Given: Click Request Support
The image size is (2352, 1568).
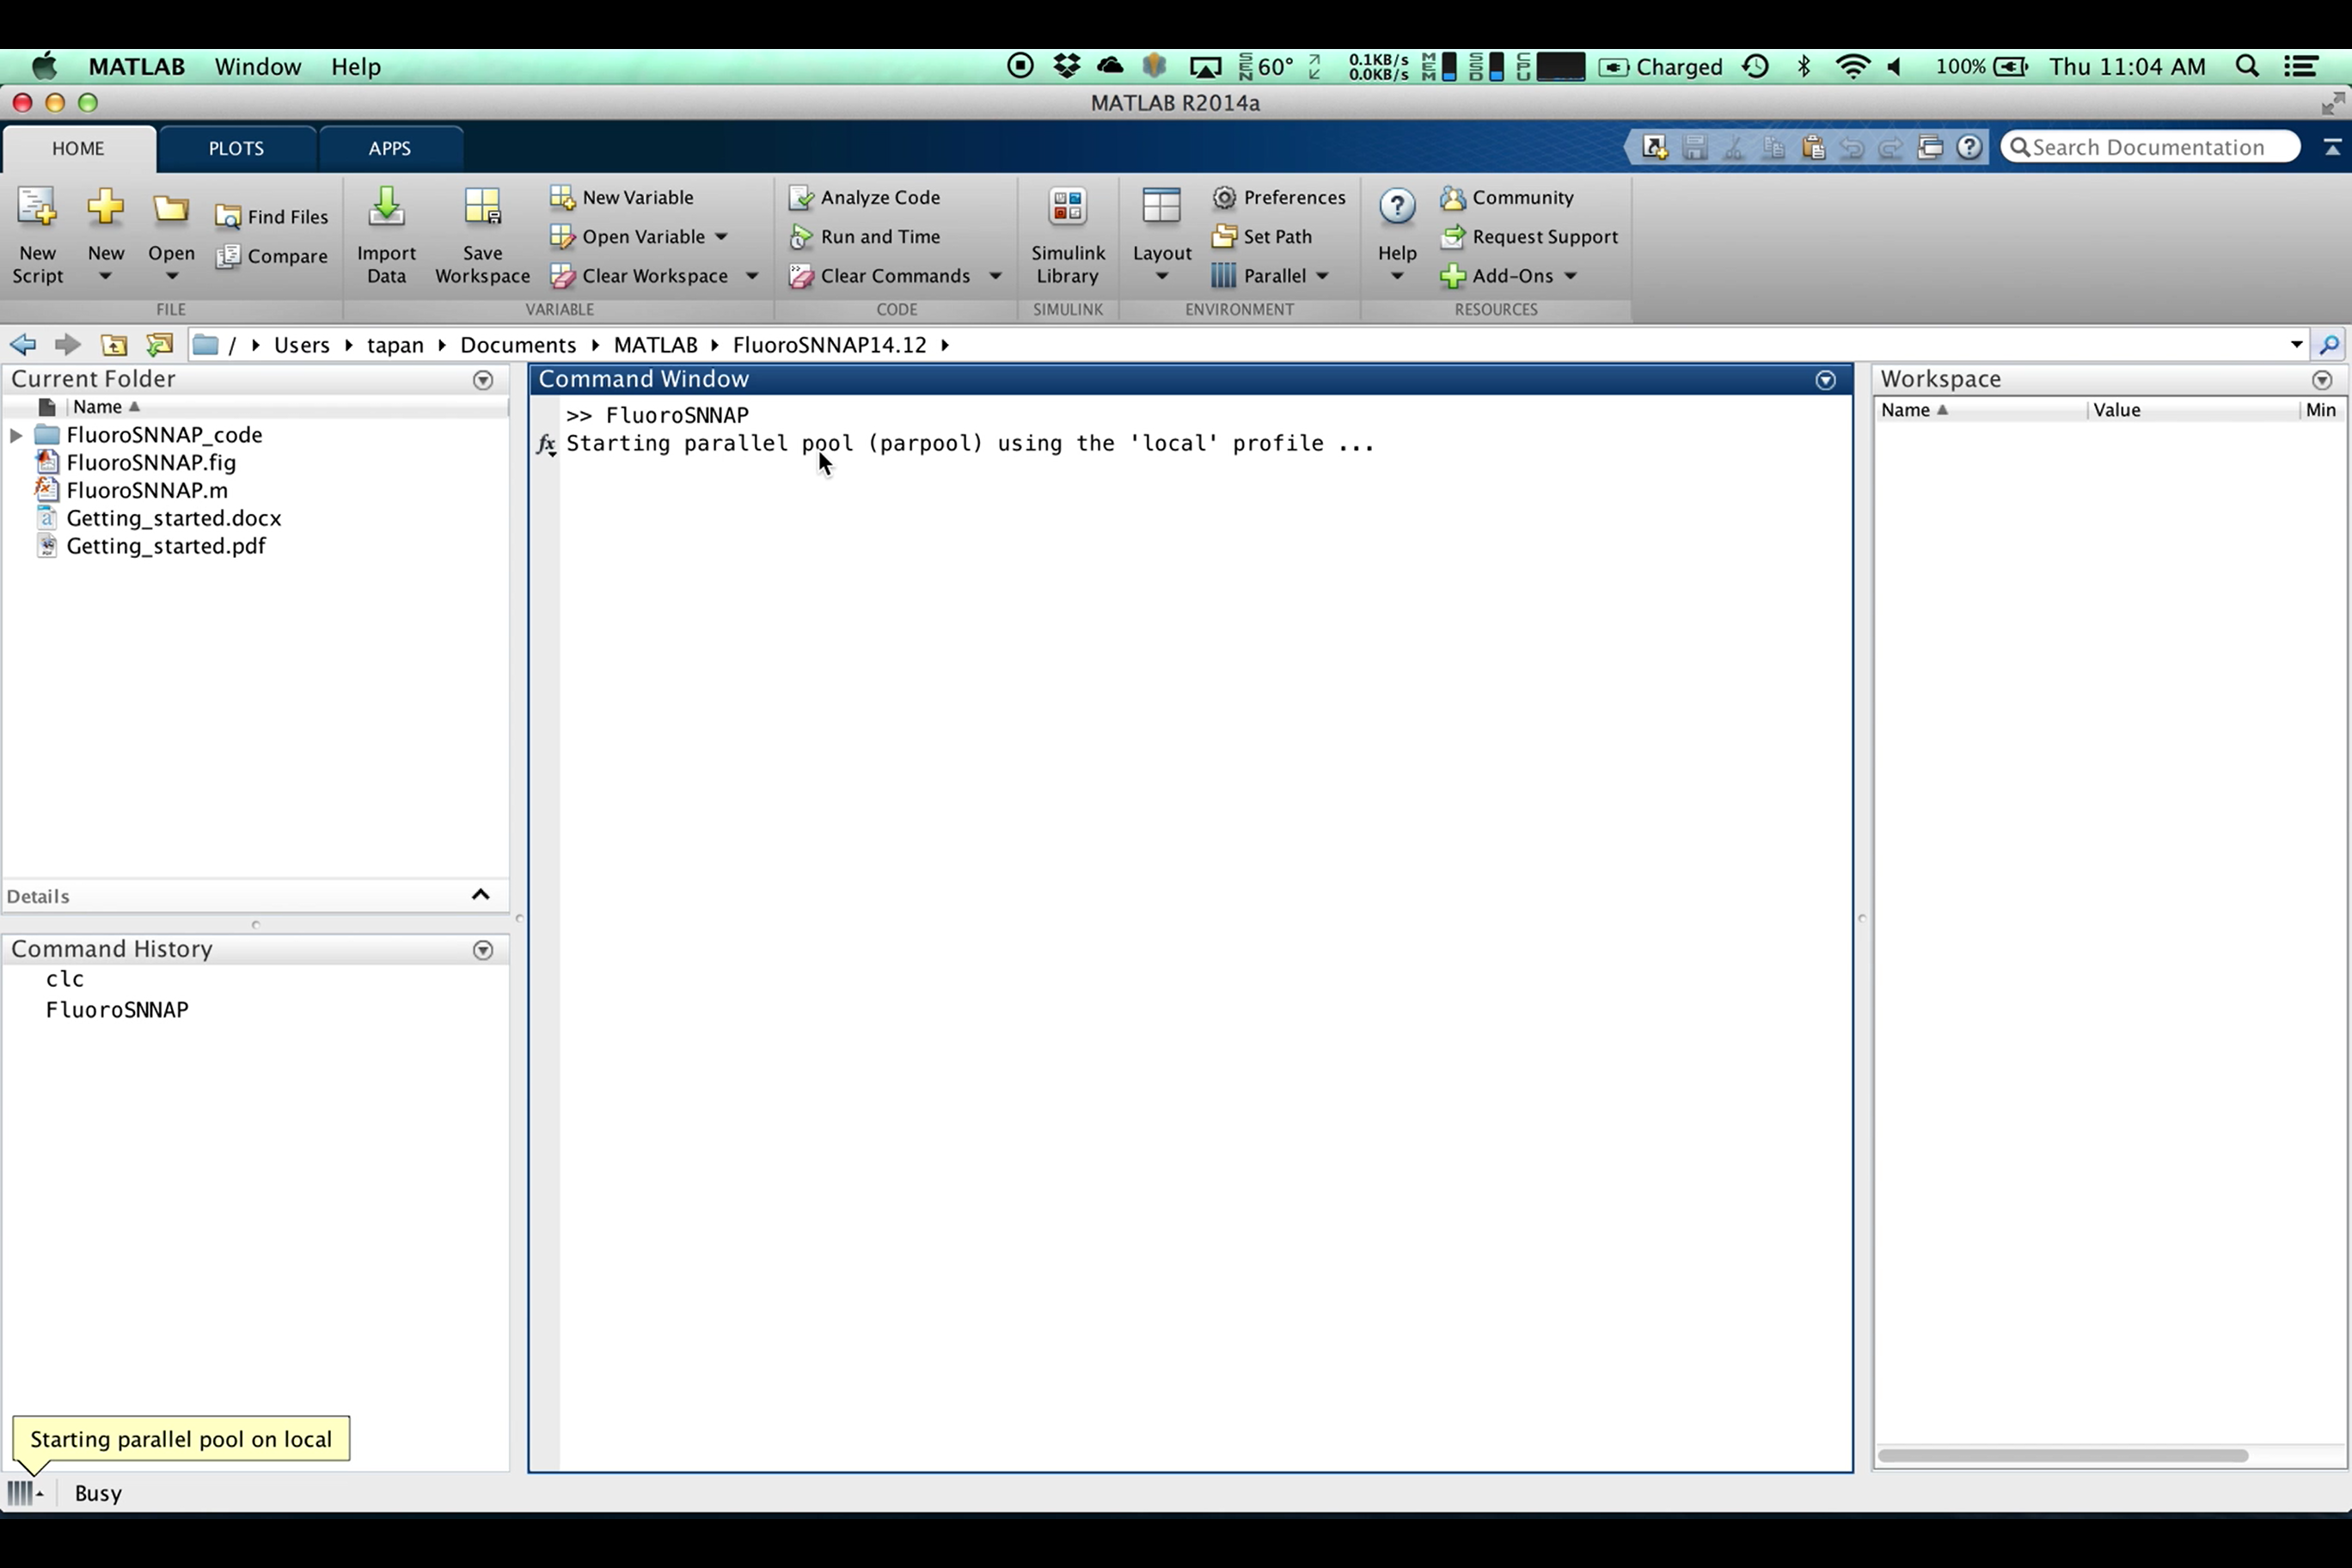Looking at the screenshot, I should pos(1529,237).
